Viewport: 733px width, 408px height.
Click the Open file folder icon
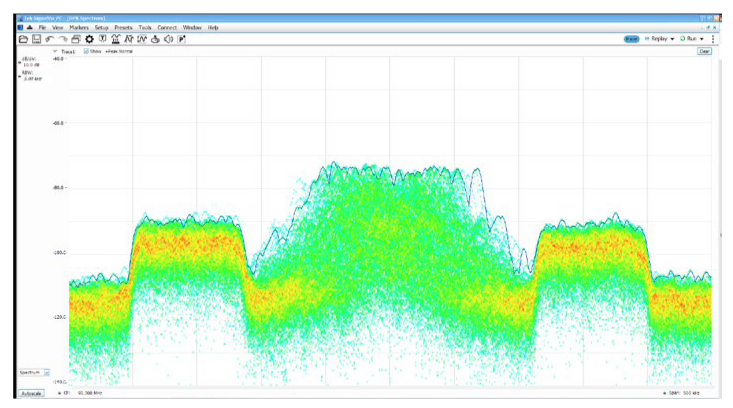[x=23, y=38]
